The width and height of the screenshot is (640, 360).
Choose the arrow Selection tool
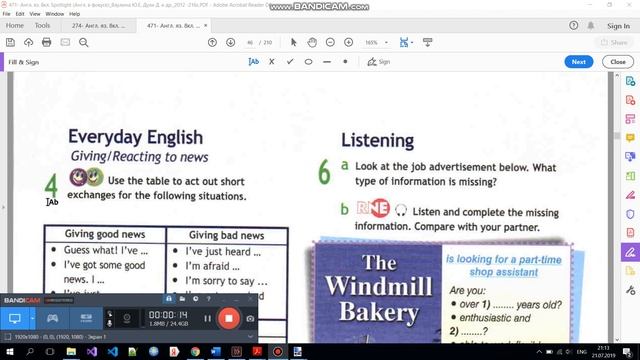pyautogui.click(x=293, y=42)
